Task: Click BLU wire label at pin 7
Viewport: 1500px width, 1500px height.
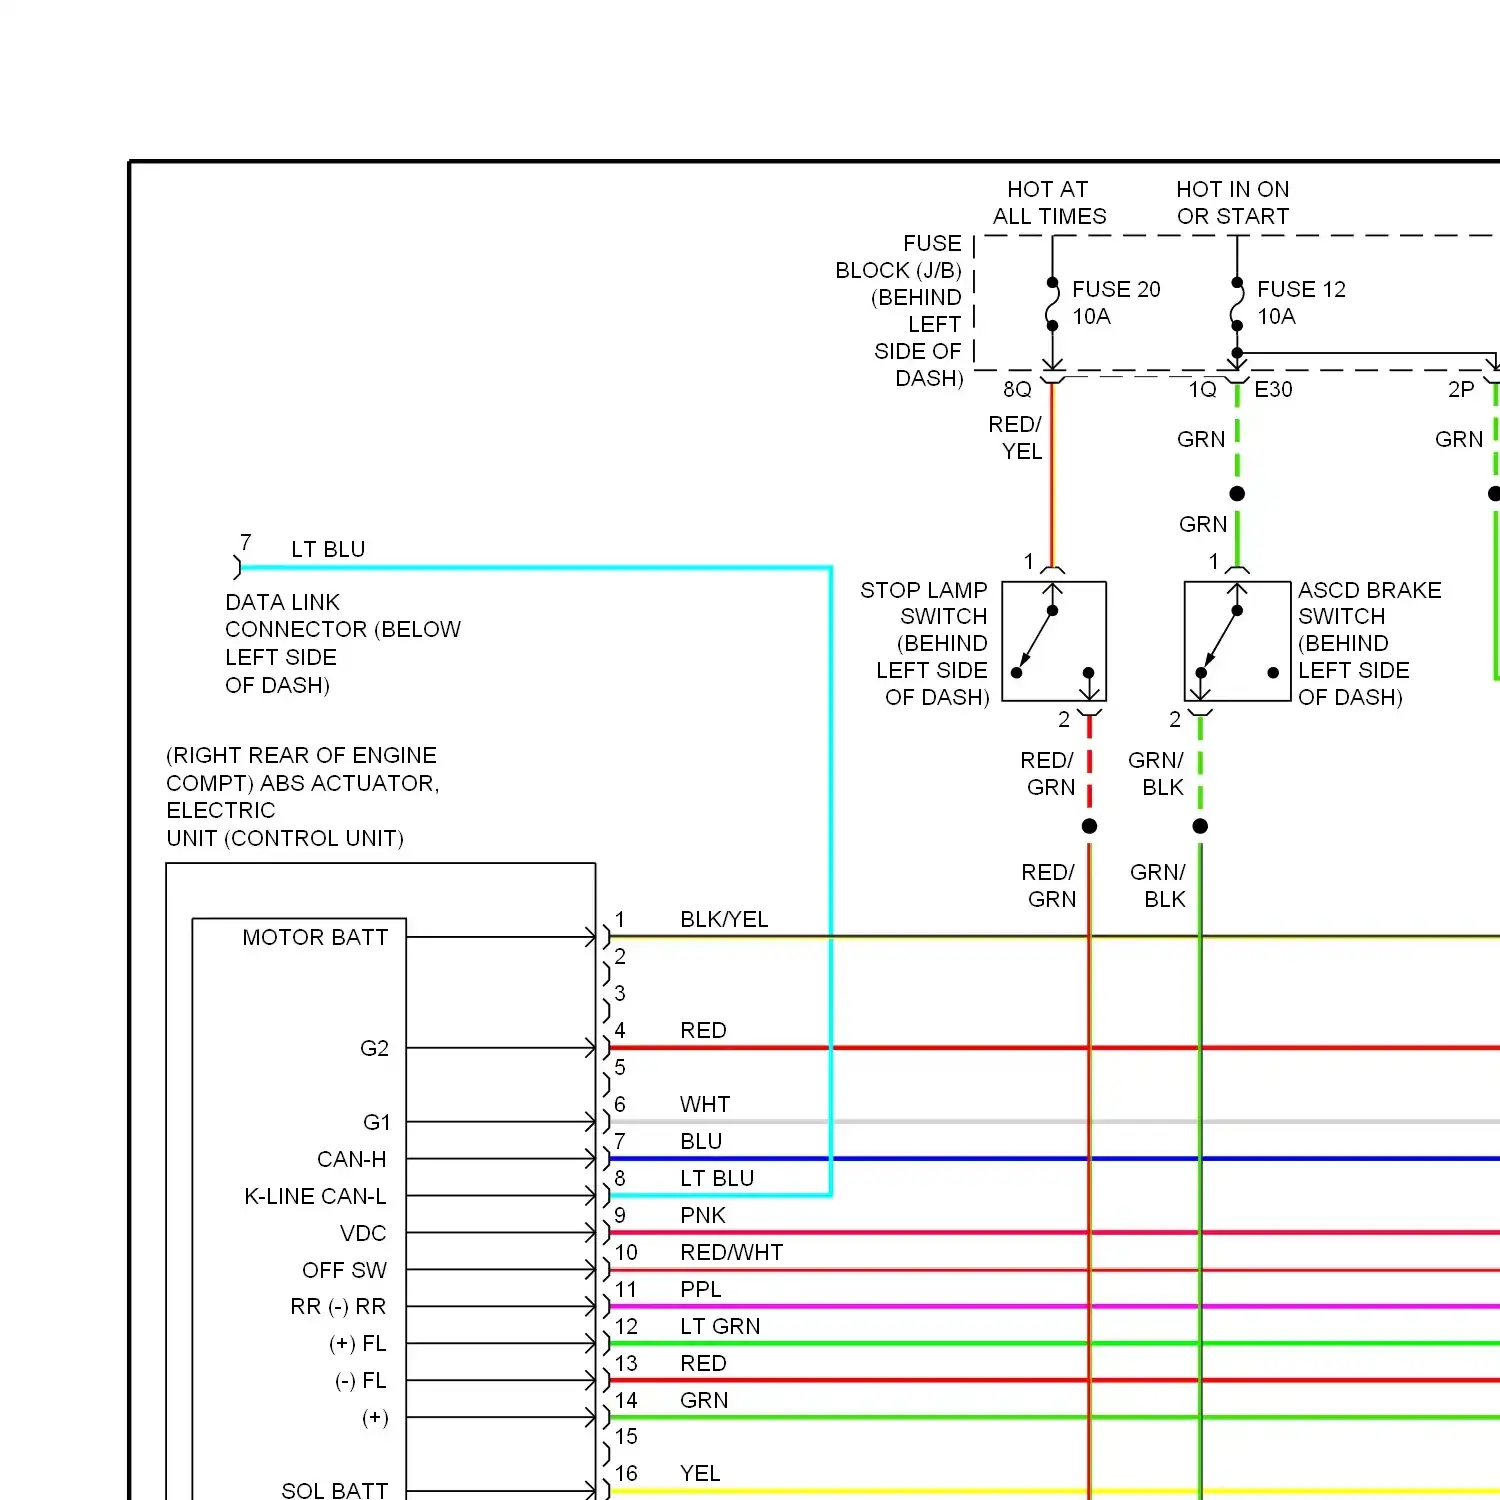Action: 701,1142
